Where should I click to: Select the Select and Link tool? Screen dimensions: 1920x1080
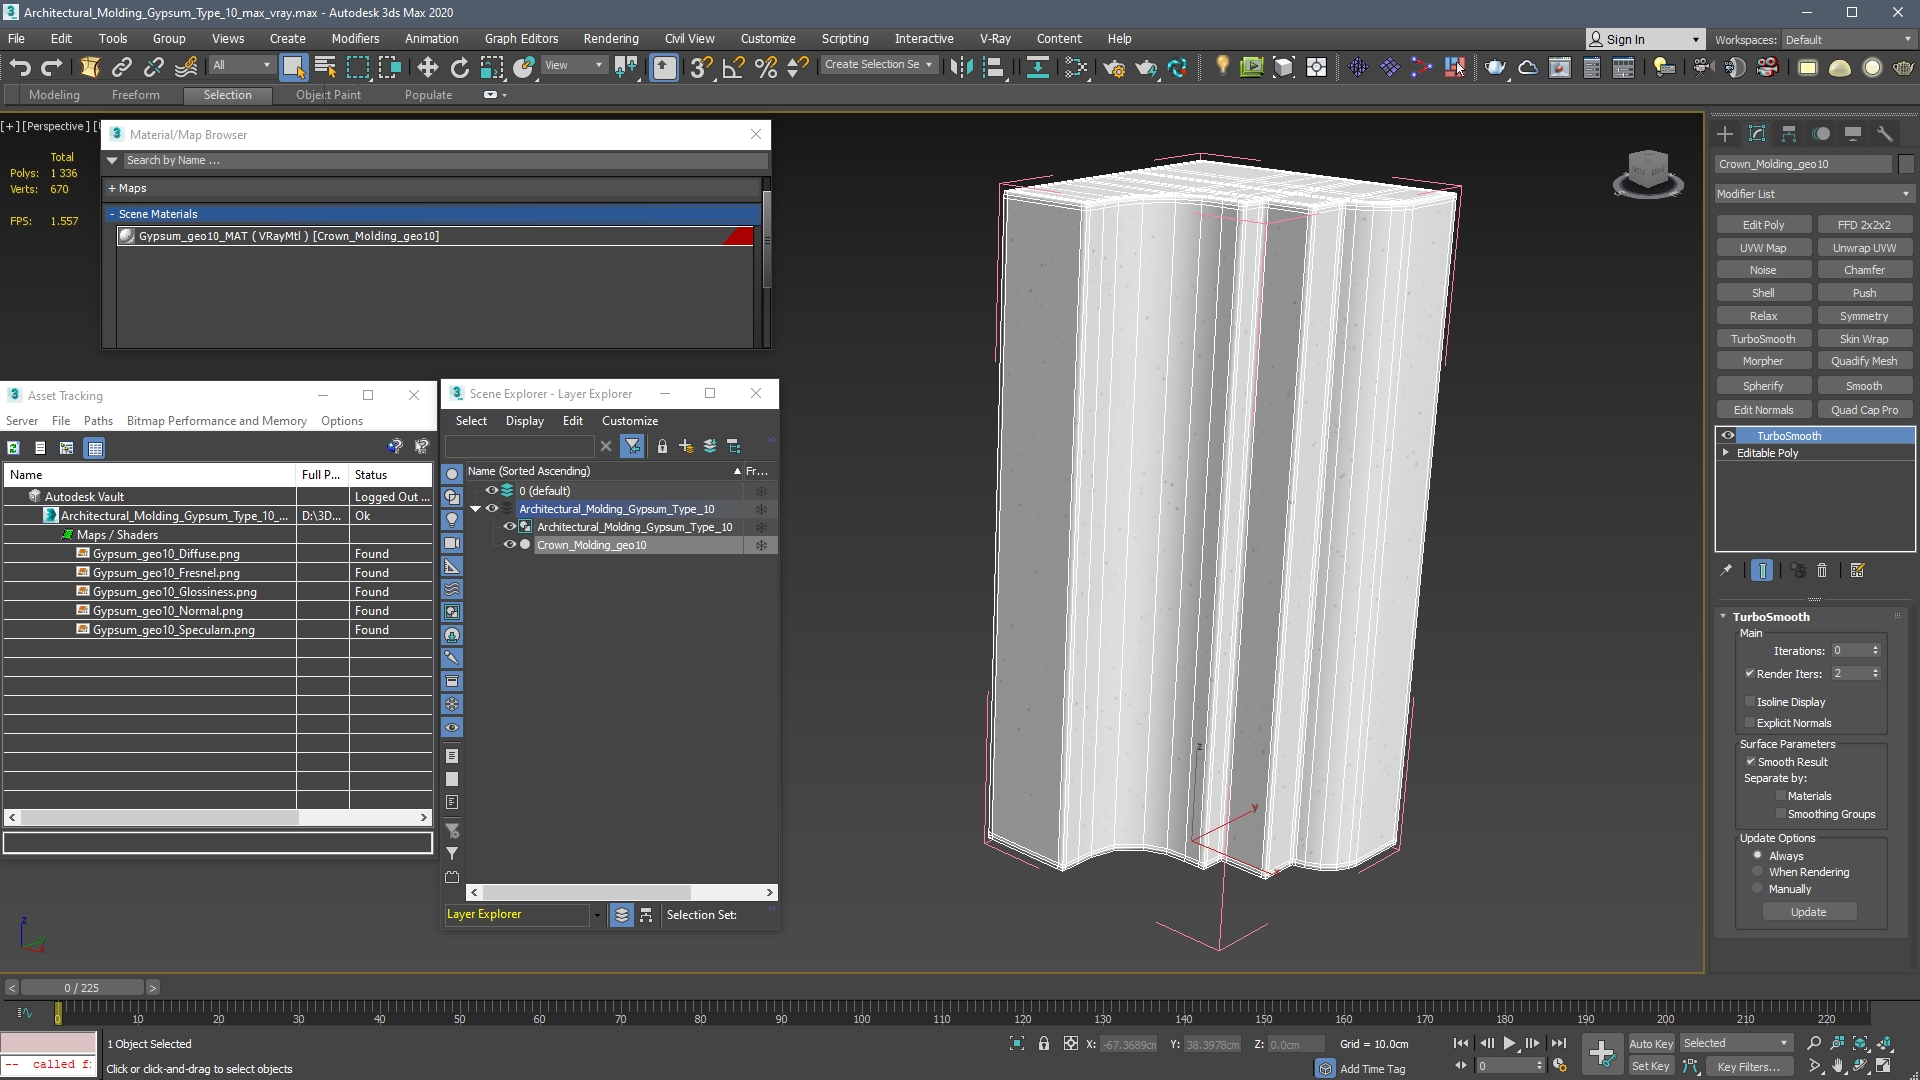coord(122,67)
